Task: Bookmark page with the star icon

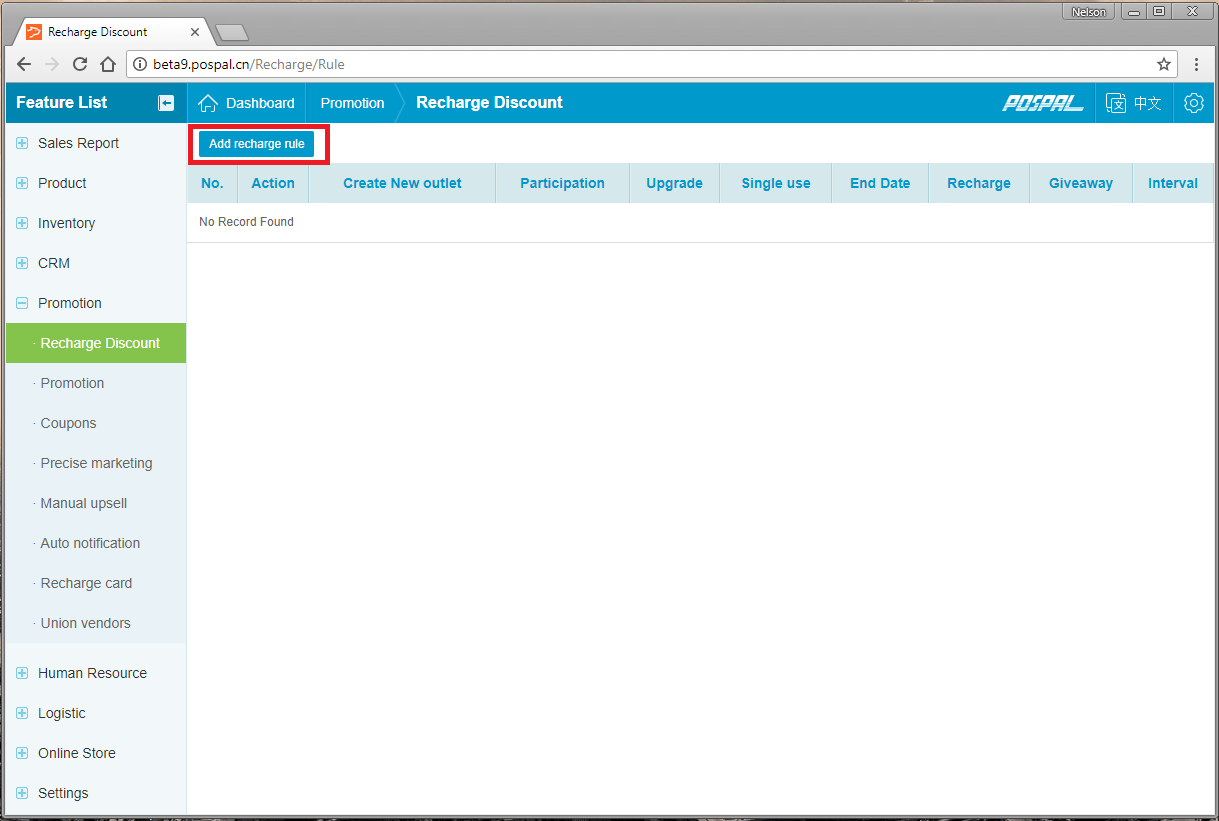Action: click(1164, 64)
